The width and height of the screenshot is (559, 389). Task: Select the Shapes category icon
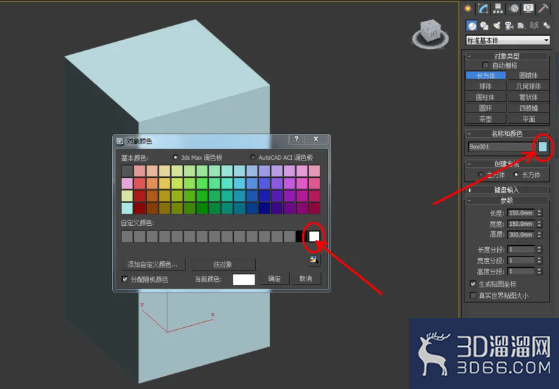(x=484, y=26)
